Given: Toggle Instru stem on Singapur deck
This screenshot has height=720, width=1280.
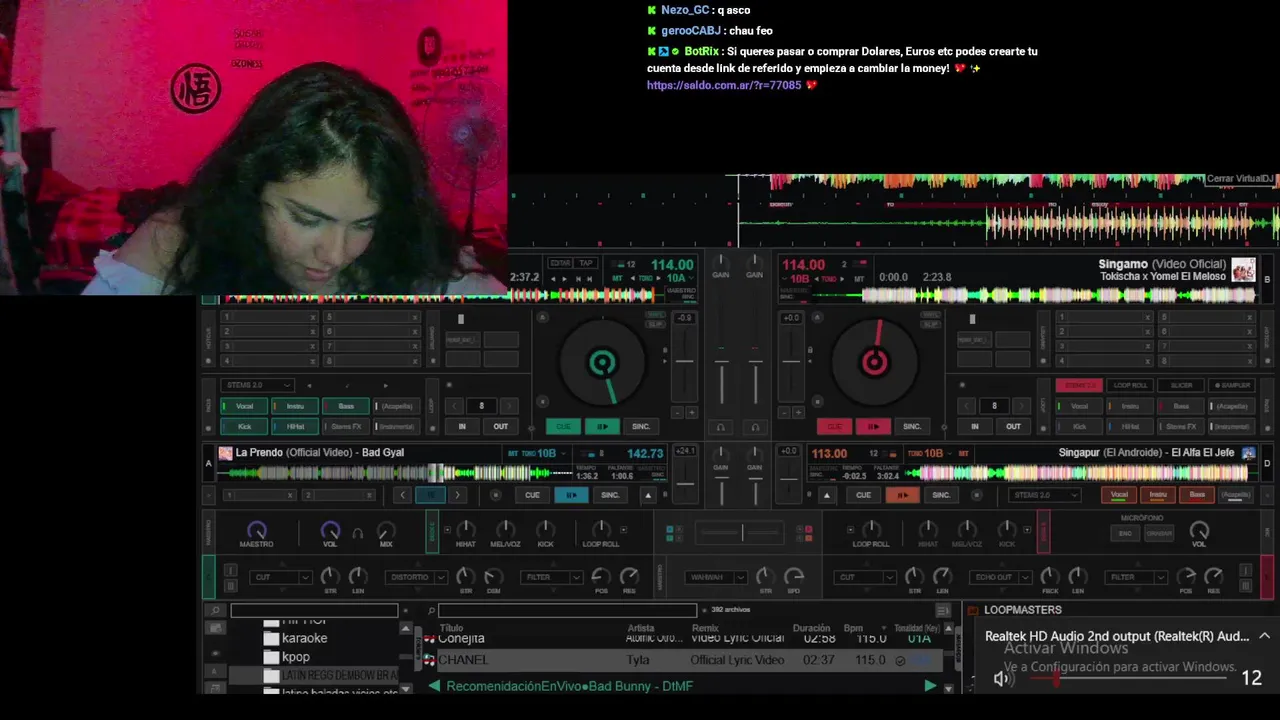Looking at the screenshot, I should (1158, 495).
